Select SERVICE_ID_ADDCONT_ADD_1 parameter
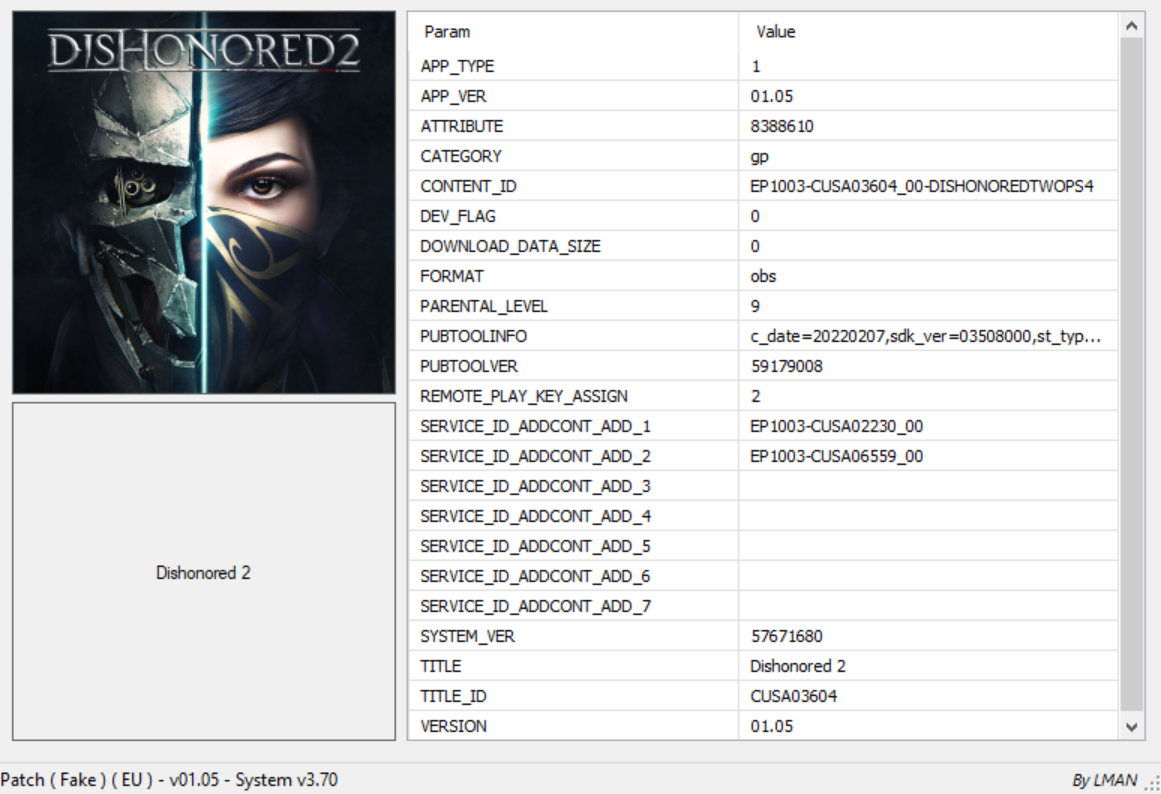 click(x=535, y=427)
